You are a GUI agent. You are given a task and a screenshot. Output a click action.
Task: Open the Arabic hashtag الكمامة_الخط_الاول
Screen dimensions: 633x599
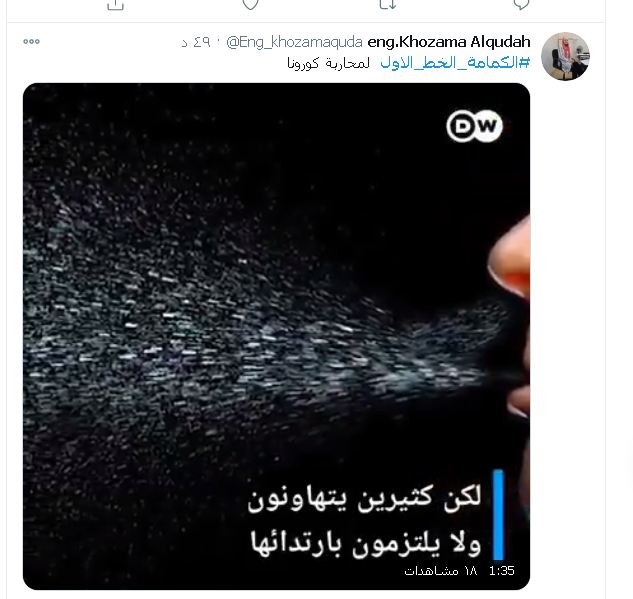pyautogui.click(x=455, y=63)
